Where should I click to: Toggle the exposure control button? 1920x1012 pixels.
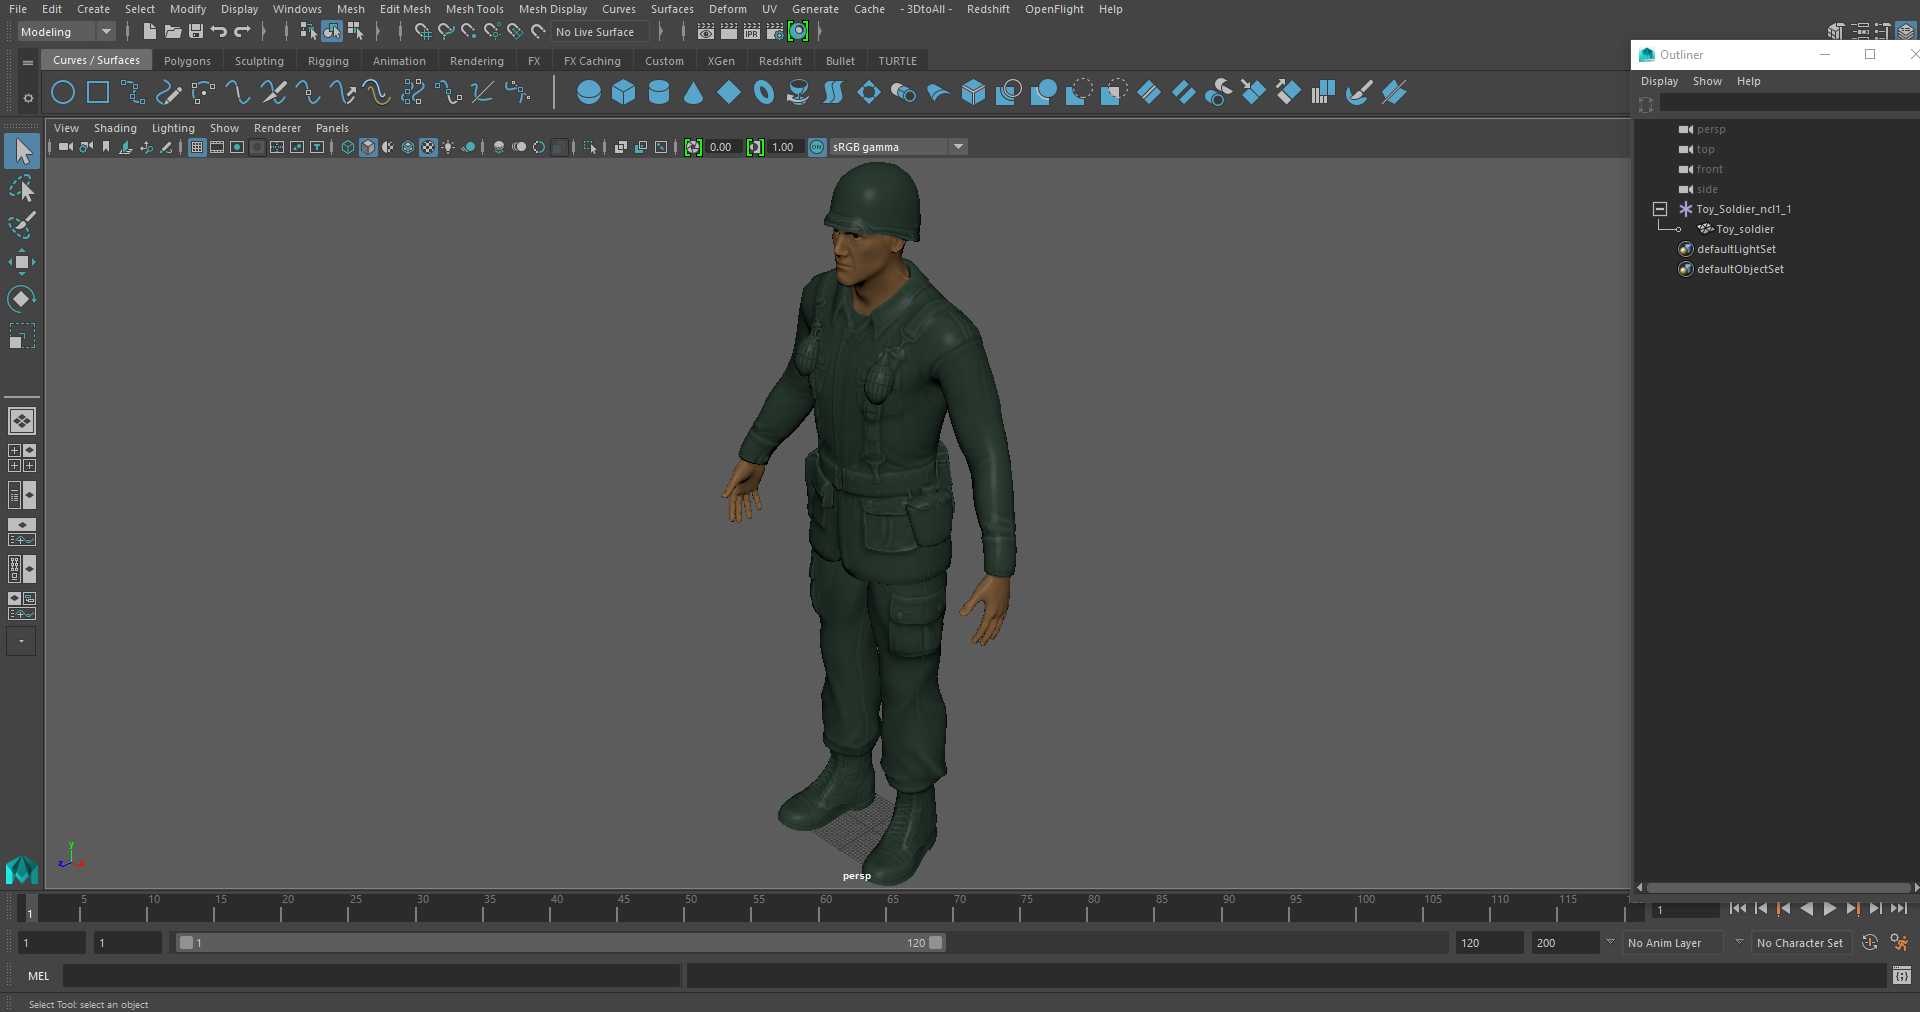(693, 147)
